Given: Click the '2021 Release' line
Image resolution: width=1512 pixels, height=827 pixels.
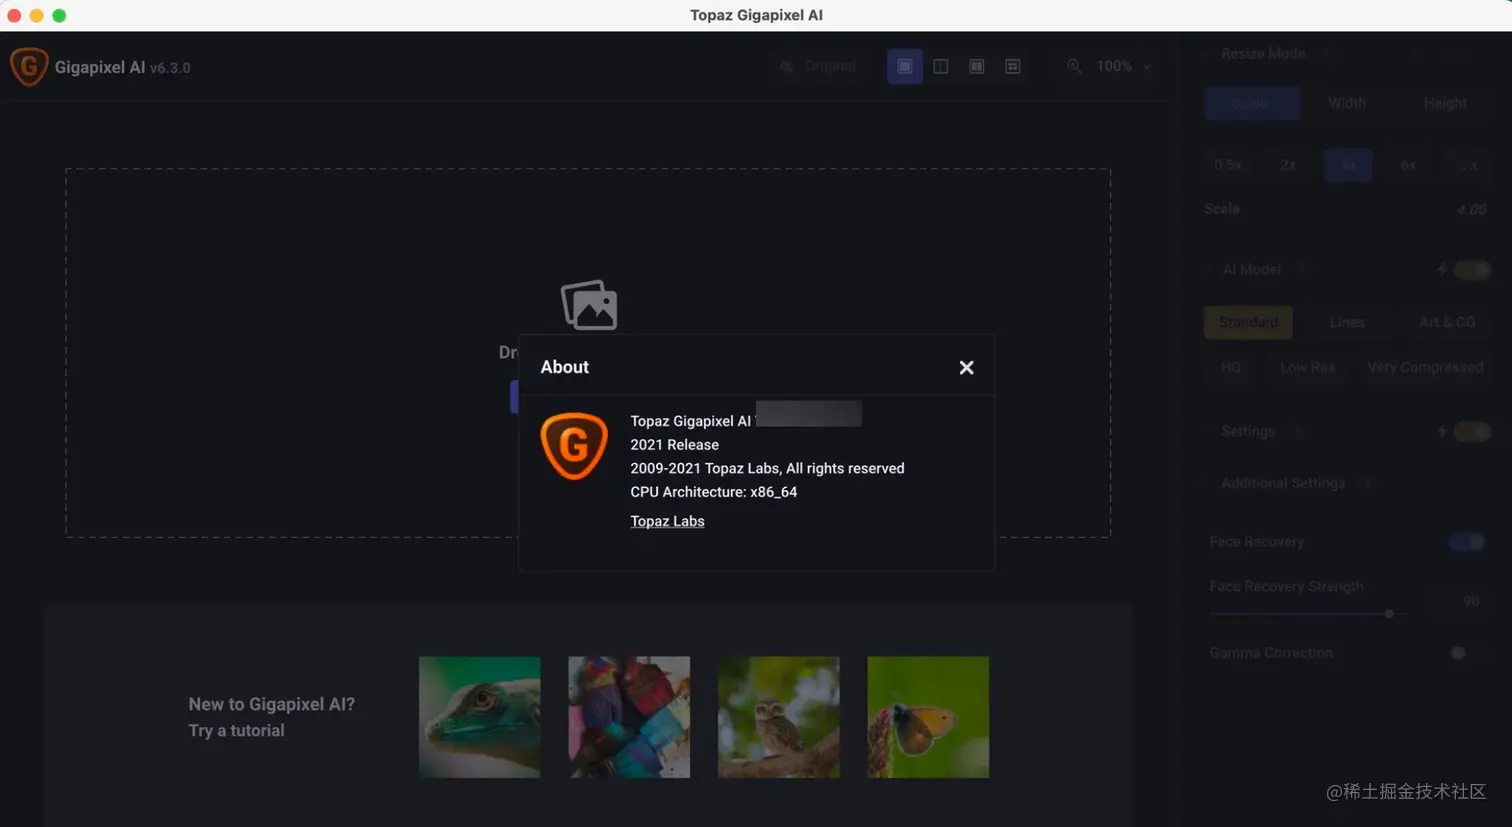Looking at the screenshot, I should [674, 445].
